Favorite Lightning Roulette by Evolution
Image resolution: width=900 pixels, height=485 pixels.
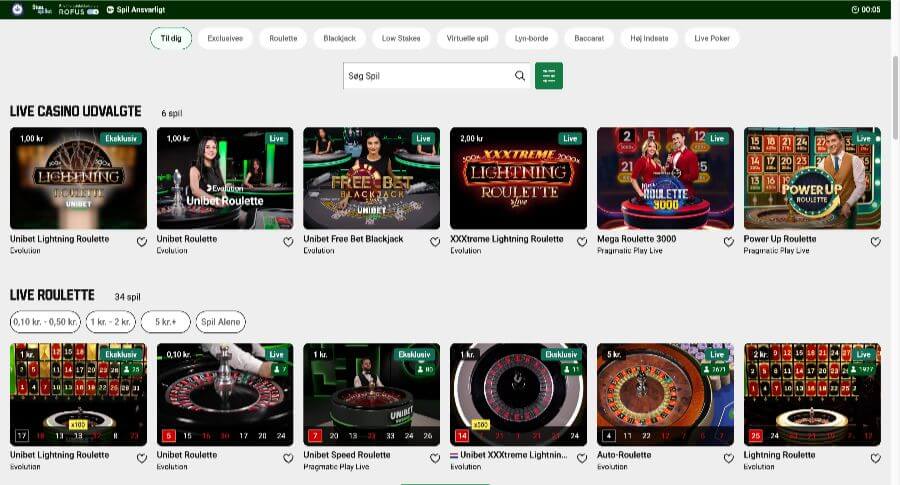tap(875, 458)
